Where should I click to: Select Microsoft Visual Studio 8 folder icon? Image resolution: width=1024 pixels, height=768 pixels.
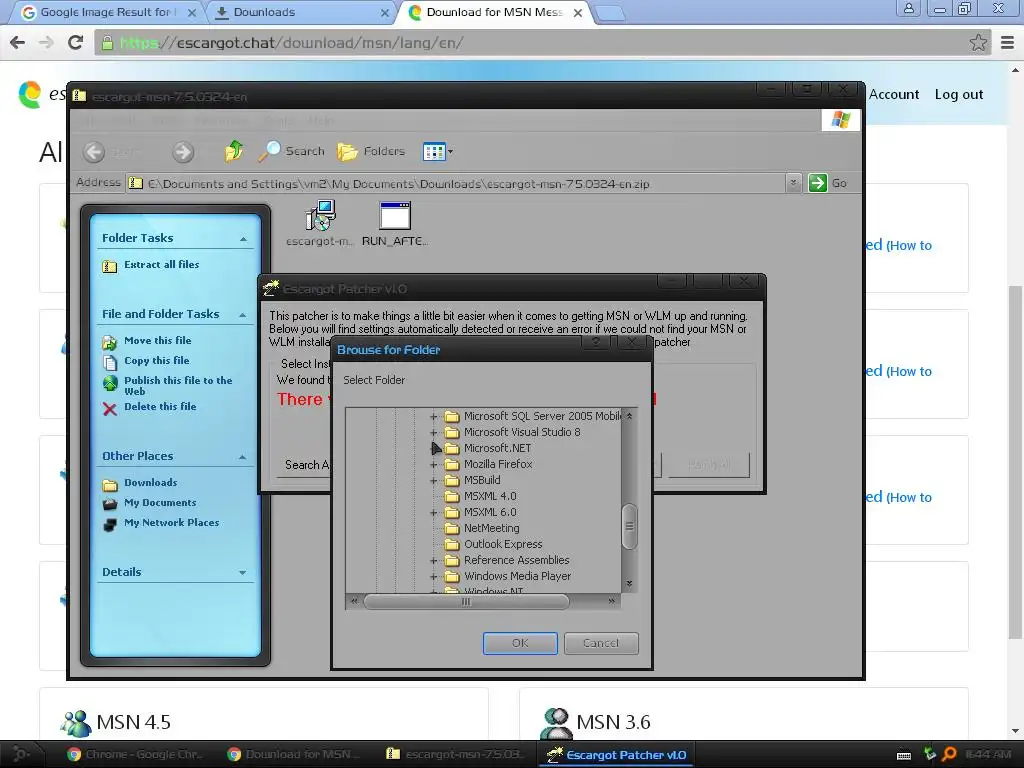(x=452, y=432)
